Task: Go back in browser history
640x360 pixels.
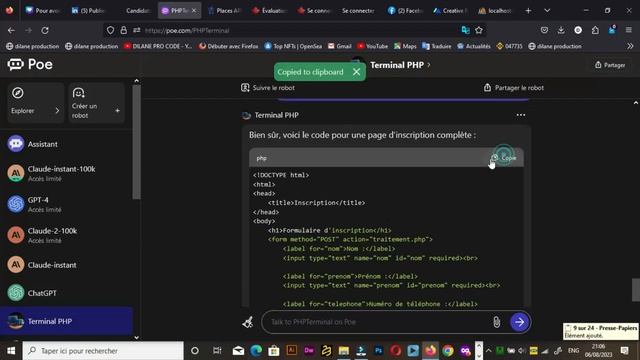Action: point(11,30)
